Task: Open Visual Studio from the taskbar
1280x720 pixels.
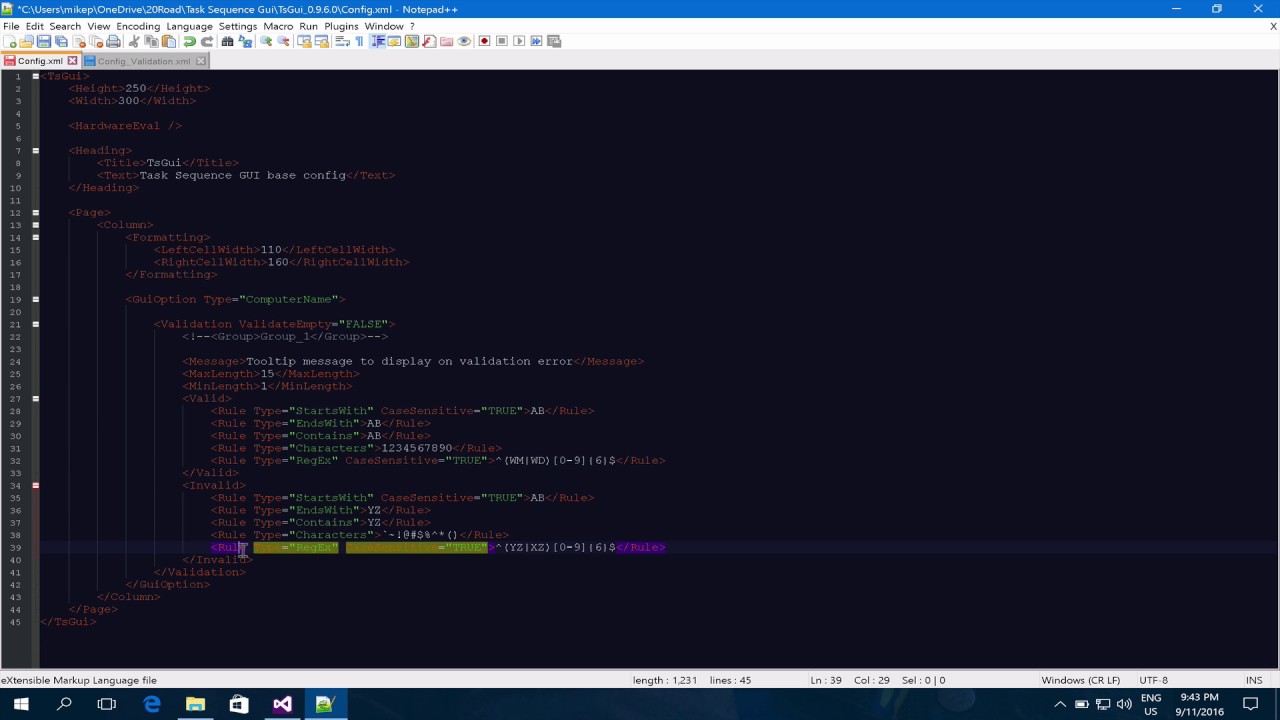Action: [x=282, y=704]
